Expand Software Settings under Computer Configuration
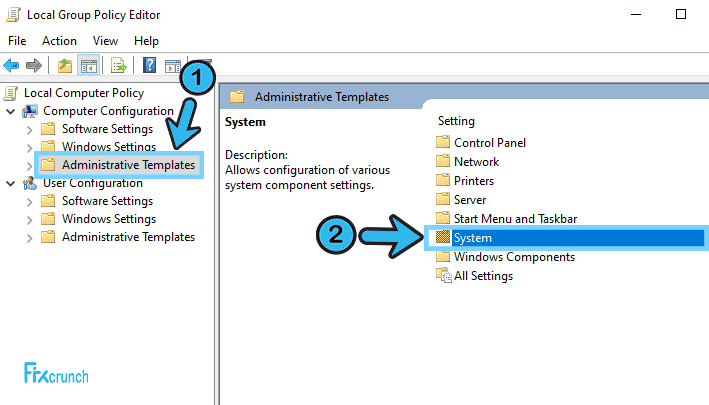This screenshot has width=709, height=405. (x=30, y=130)
